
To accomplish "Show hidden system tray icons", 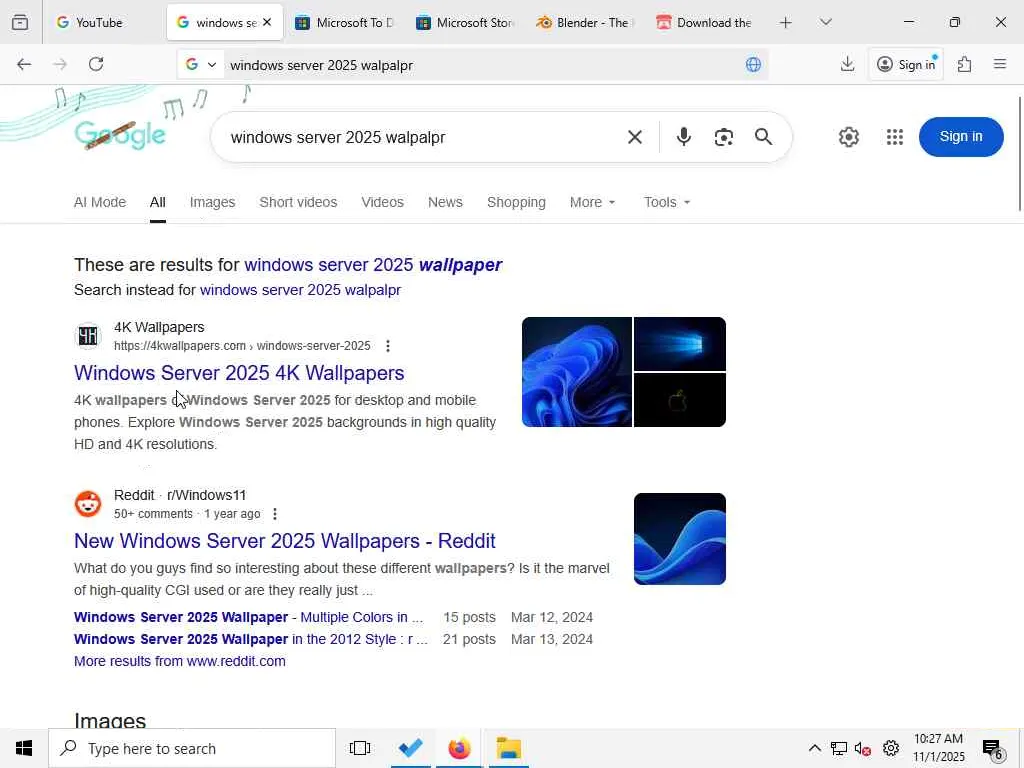I will (x=814, y=748).
